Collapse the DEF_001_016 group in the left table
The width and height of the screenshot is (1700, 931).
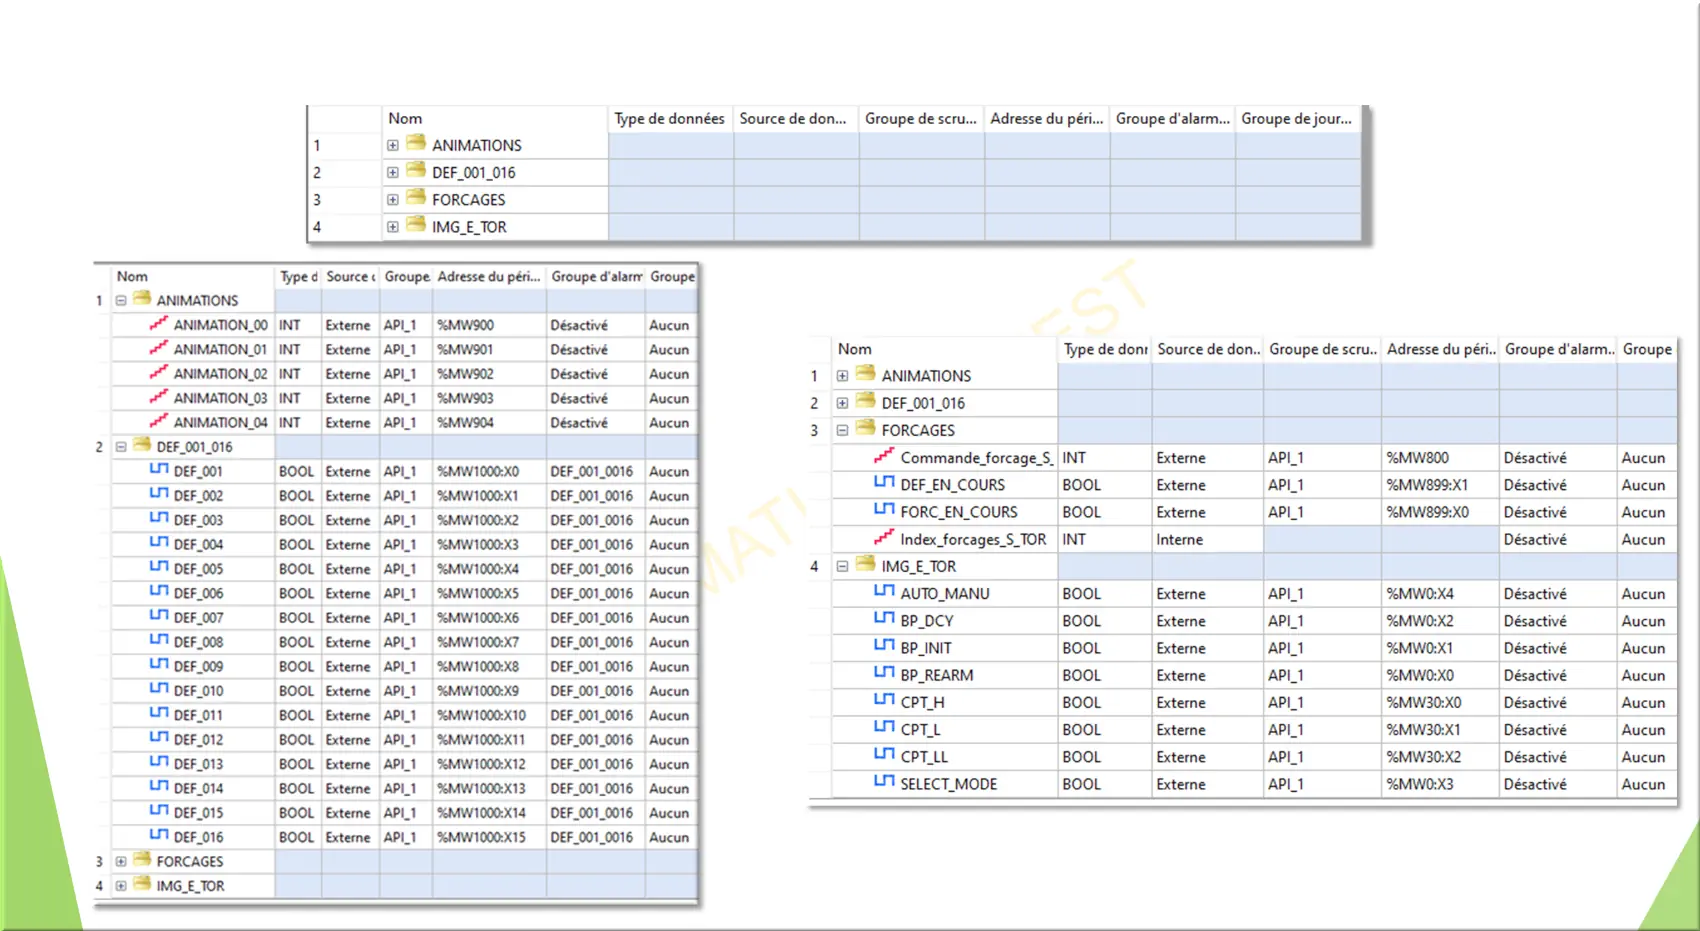121,447
